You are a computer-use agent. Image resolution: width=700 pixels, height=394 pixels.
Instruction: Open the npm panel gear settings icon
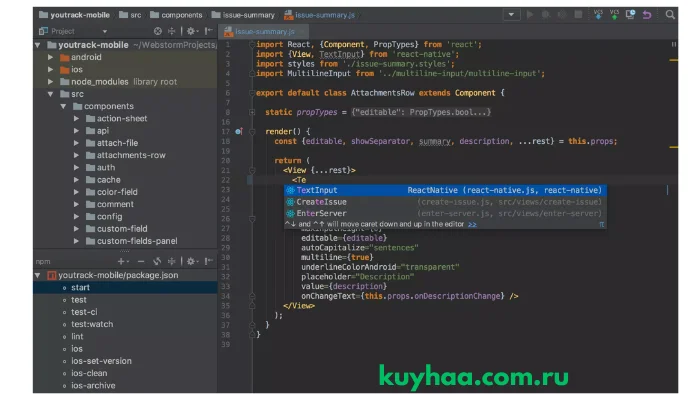coord(192,261)
